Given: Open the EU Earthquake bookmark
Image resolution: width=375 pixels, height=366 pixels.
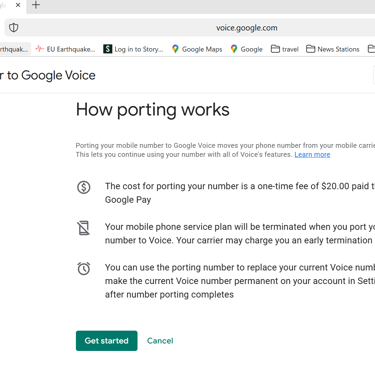Looking at the screenshot, I should [x=65, y=49].
